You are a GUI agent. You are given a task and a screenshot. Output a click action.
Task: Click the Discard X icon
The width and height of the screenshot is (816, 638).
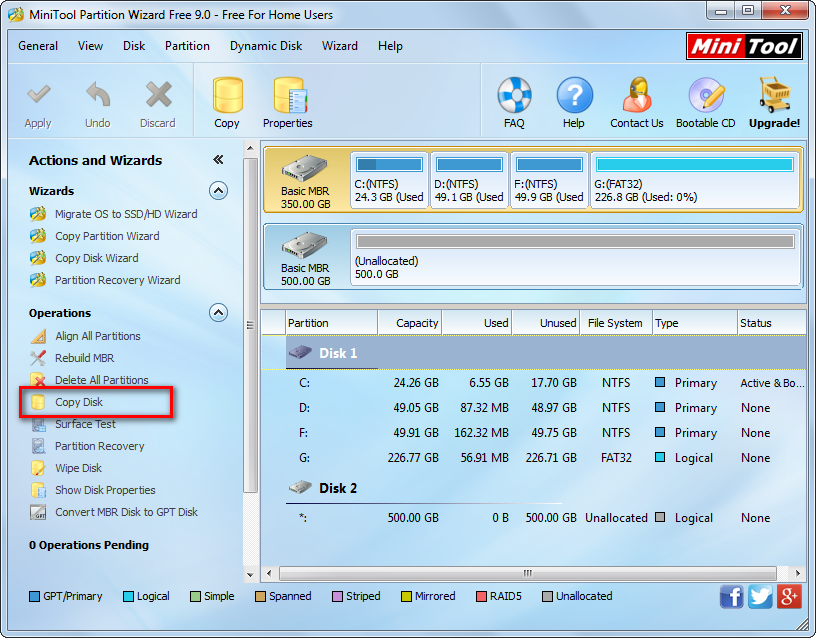[x=158, y=95]
